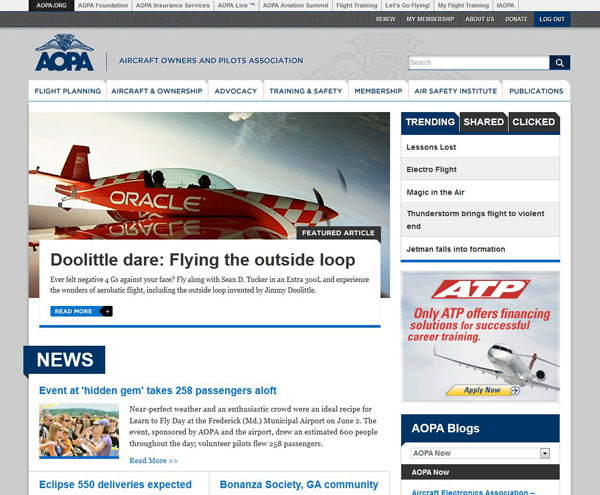Open the AOPA Now blog dropdown
Viewport: 600px width, 495px height.
(545, 453)
